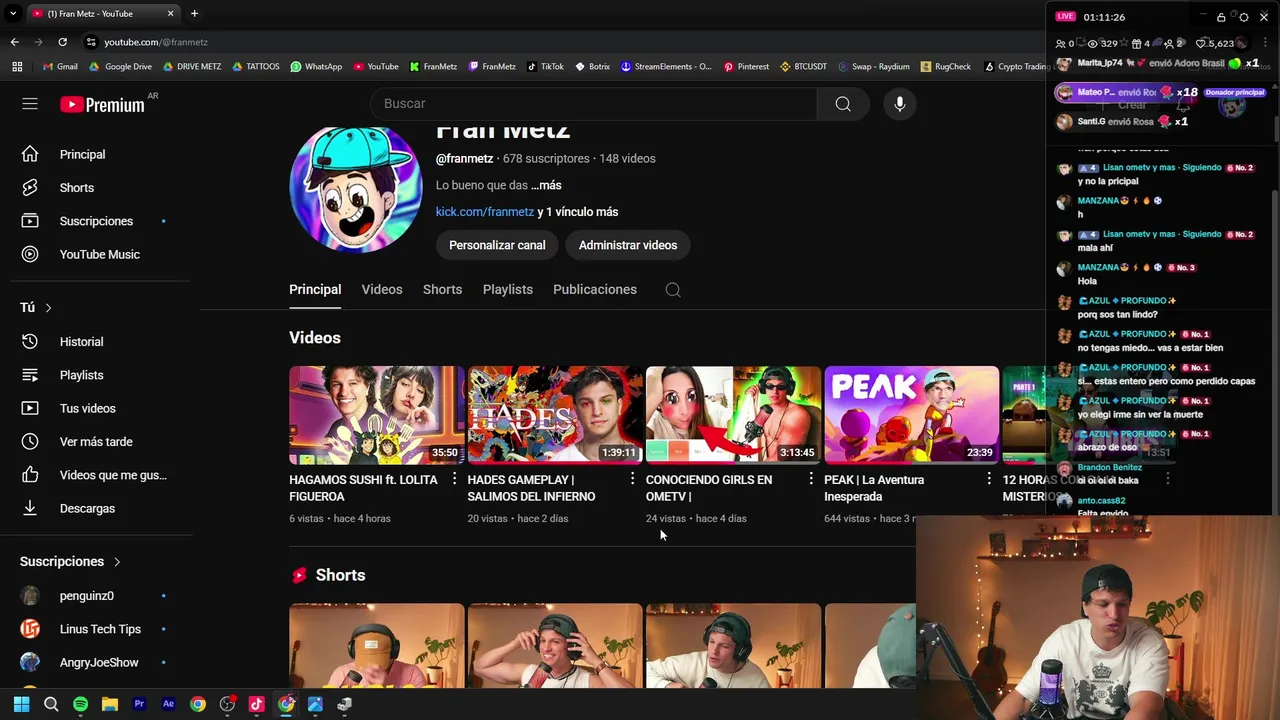
Task: Open the HAGAMOS SUSHI video thumbnail
Action: pyautogui.click(x=377, y=415)
